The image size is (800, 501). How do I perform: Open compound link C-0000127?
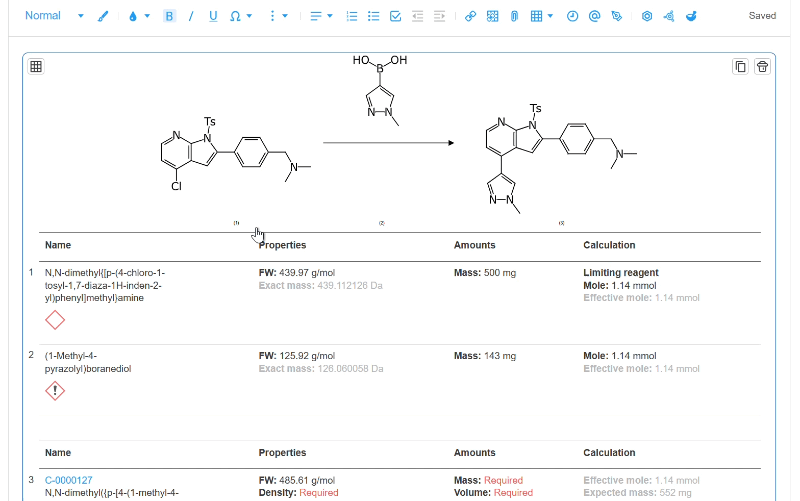[x=68, y=480]
